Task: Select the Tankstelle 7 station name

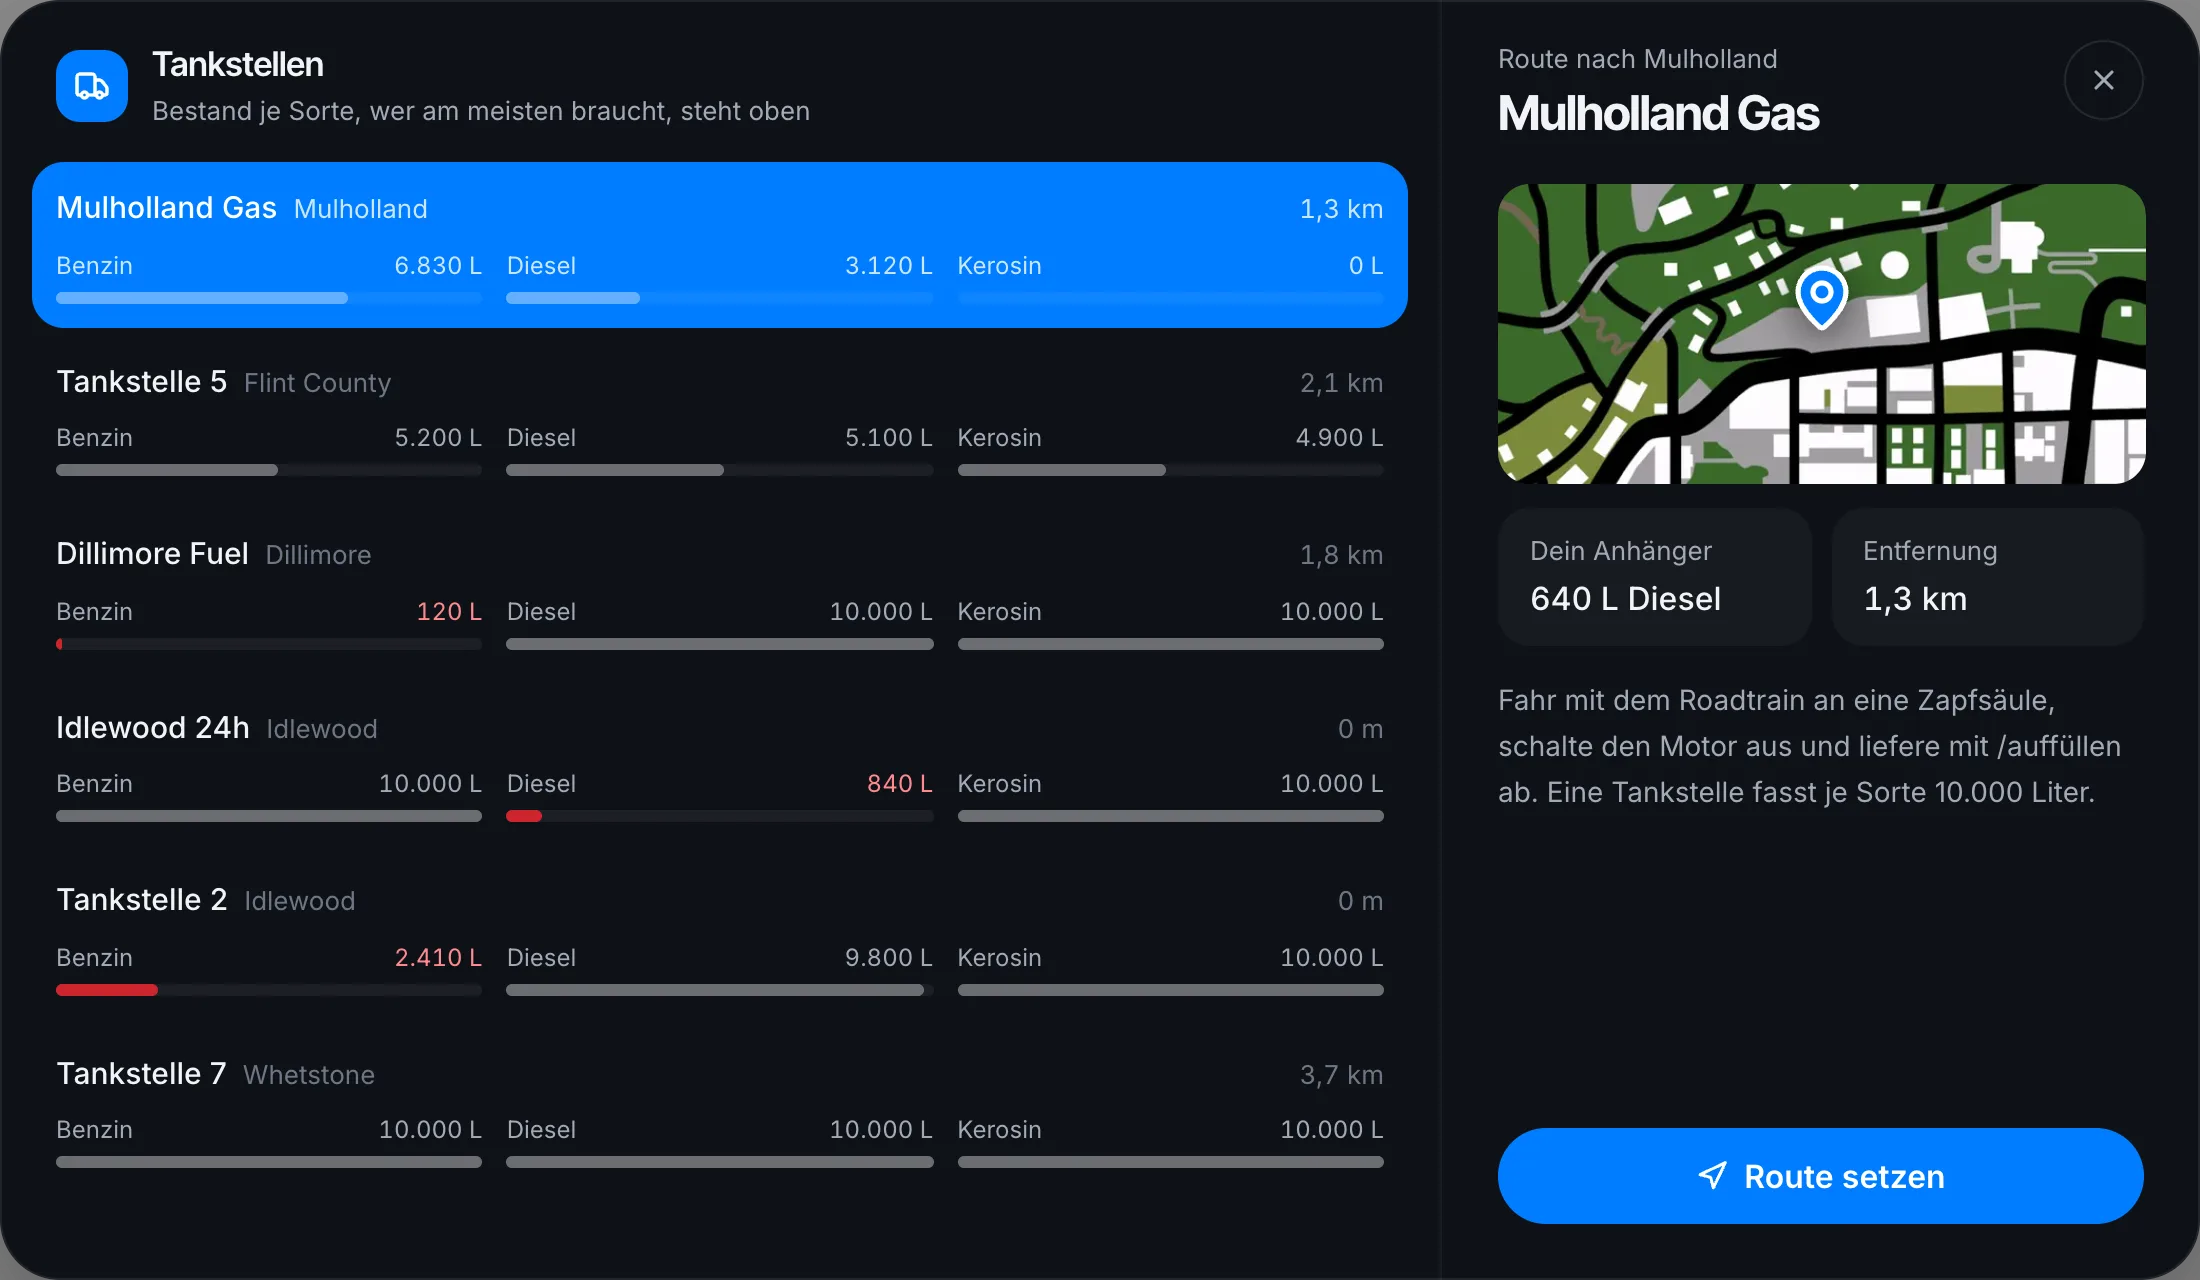Action: 141,1074
